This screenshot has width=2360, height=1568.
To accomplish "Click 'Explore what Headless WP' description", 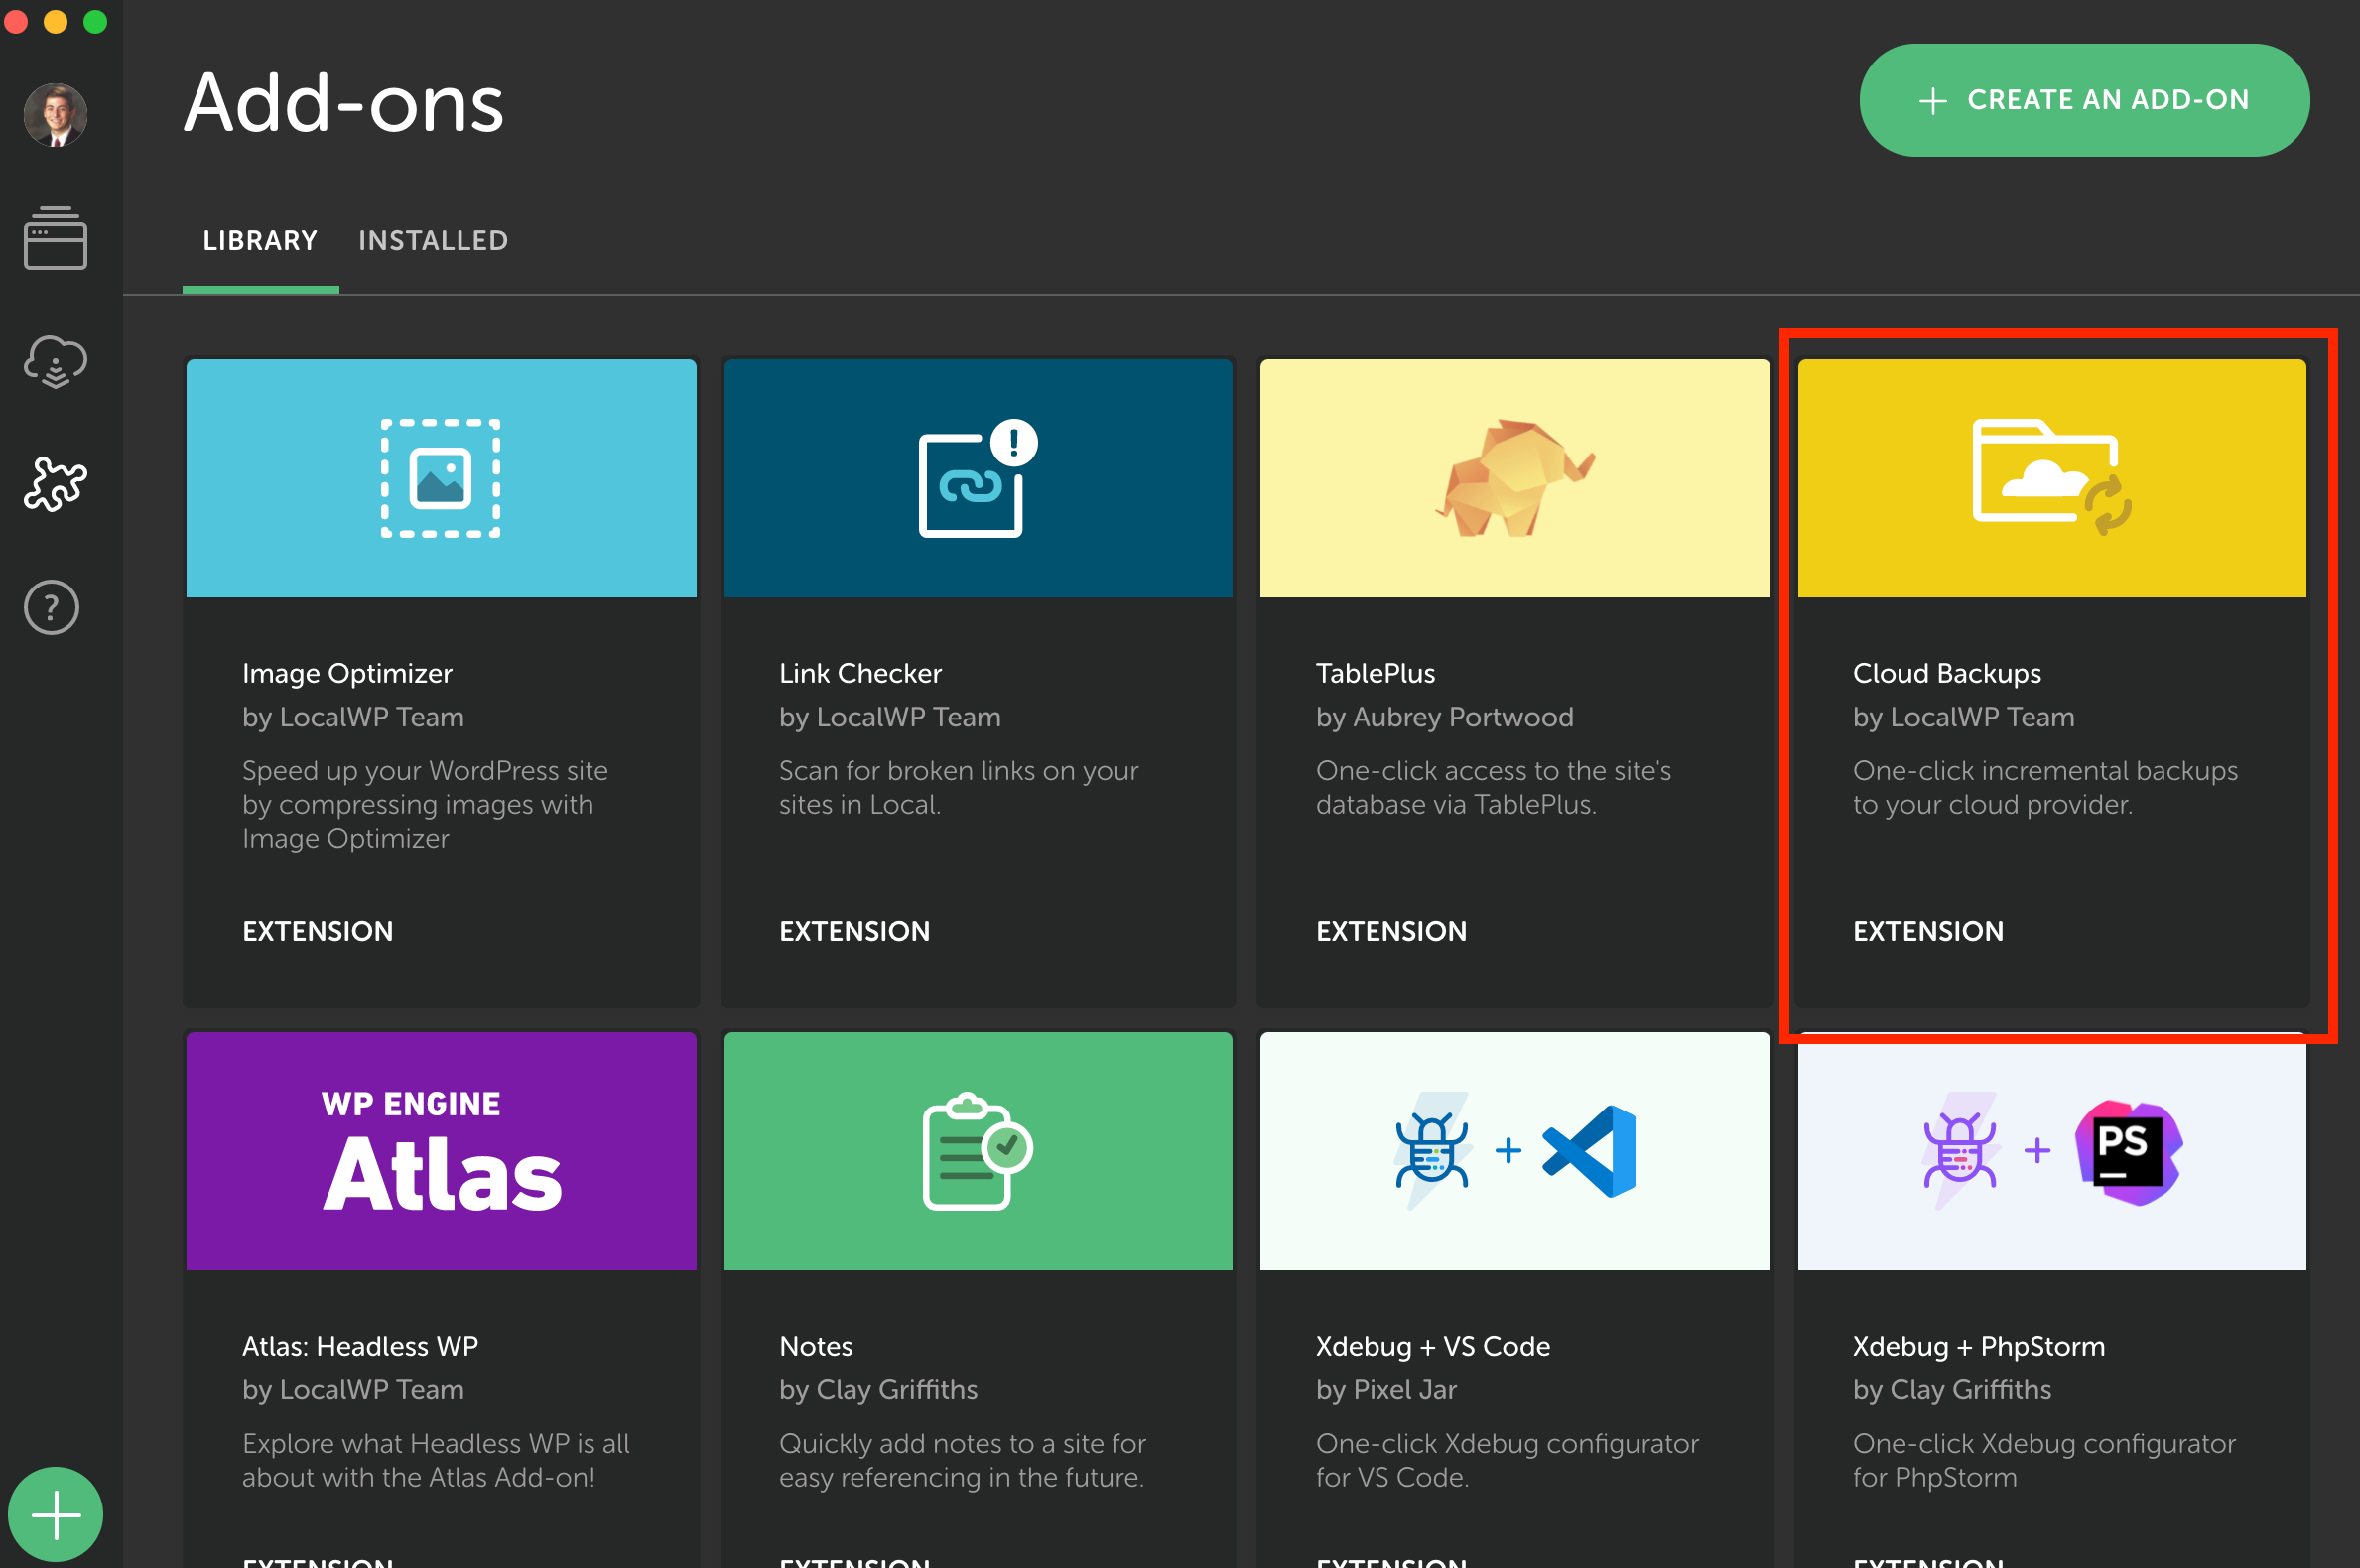I will (x=436, y=1460).
